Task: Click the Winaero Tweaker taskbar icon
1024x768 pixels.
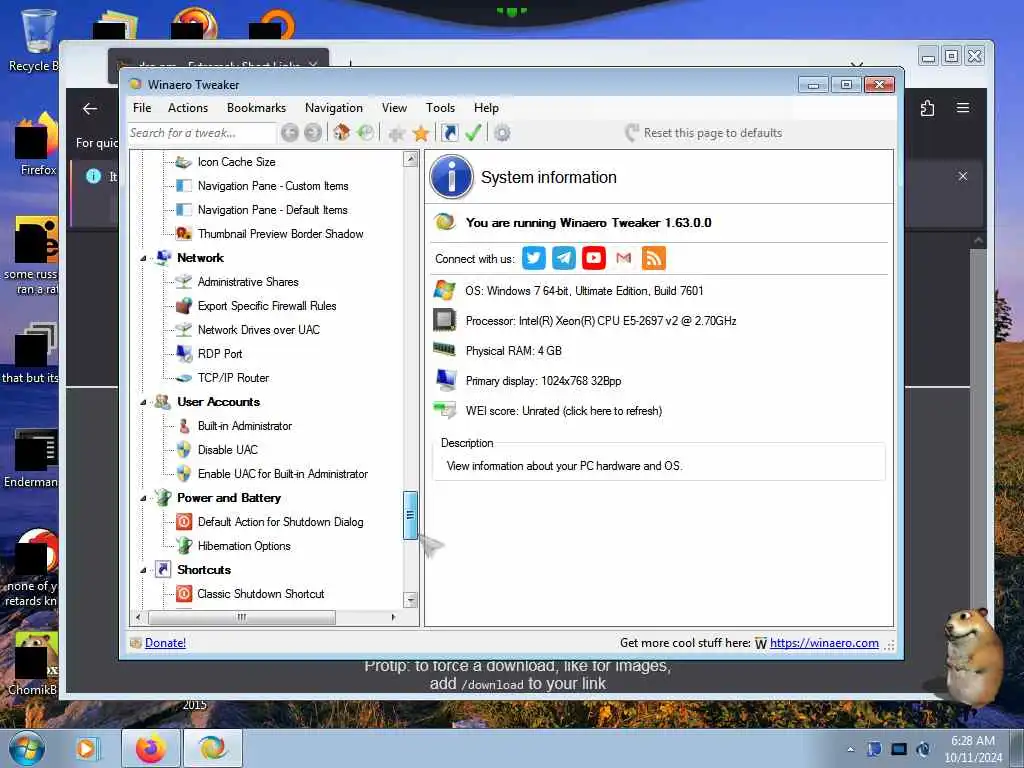Action: point(213,748)
